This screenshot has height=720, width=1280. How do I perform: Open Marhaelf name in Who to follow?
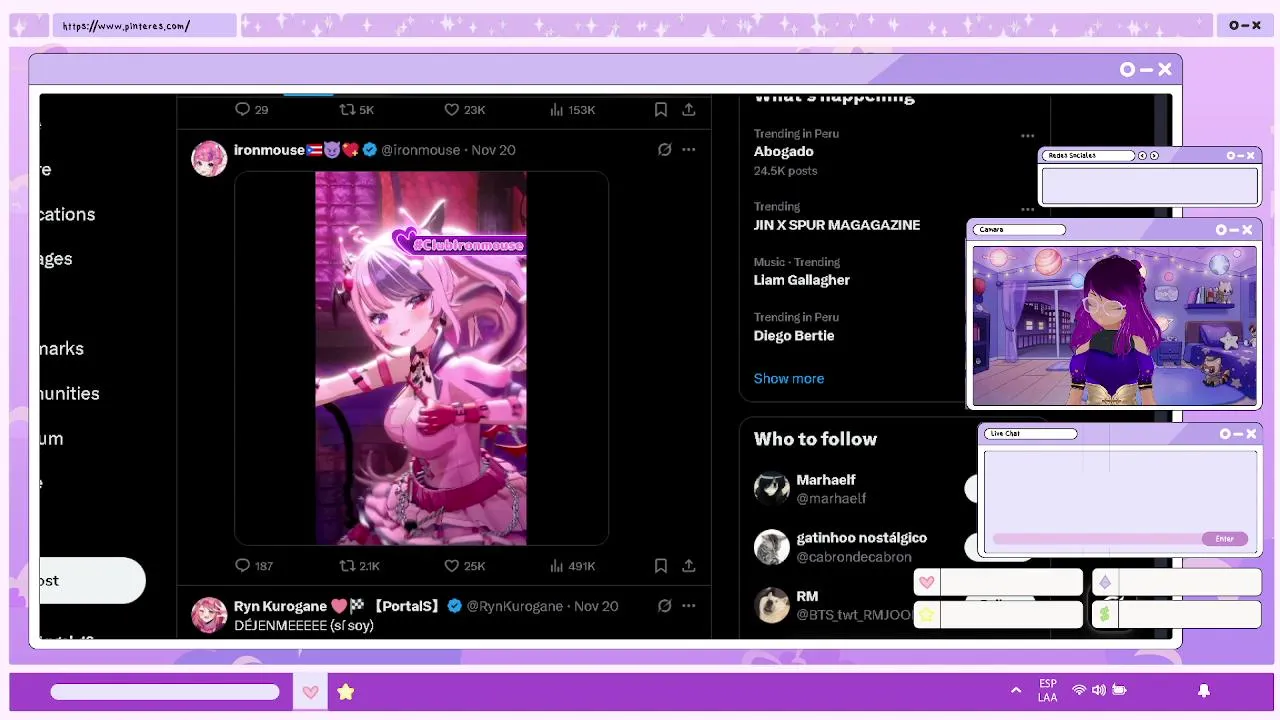pyautogui.click(x=825, y=479)
